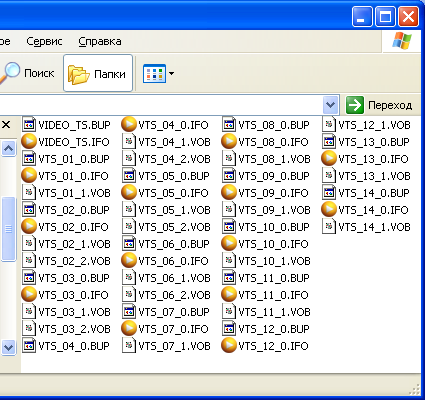Click the Переход go button

click(379, 105)
